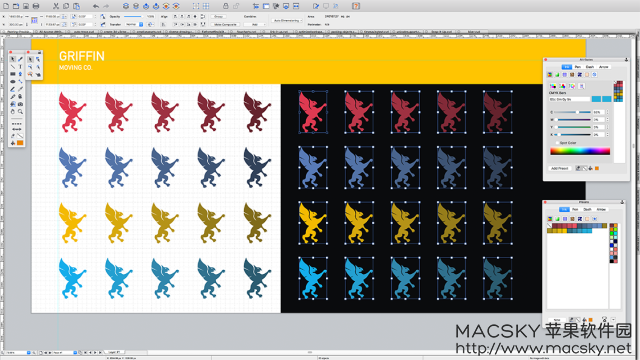Click the Print icon in top toolbar
Screen dimensions: 640x360
coord(36,6)
